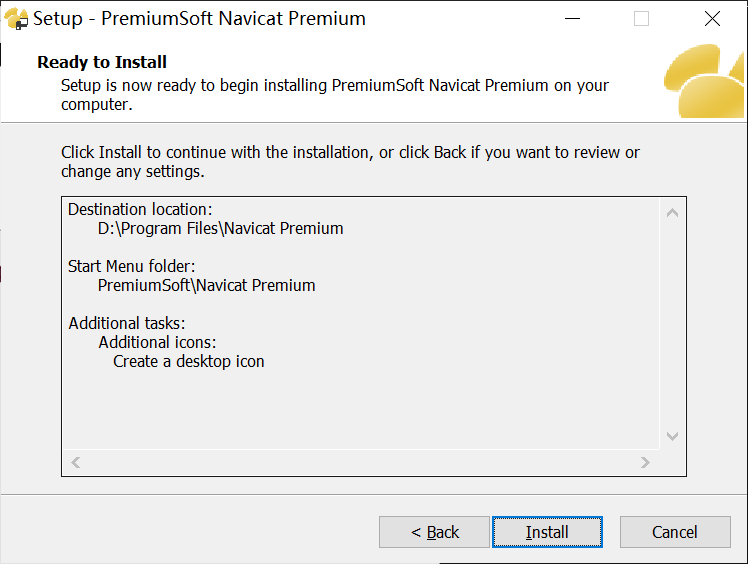Close the setup wizard window
This screenshot has height=564, width=748.
tap(712, 19)
